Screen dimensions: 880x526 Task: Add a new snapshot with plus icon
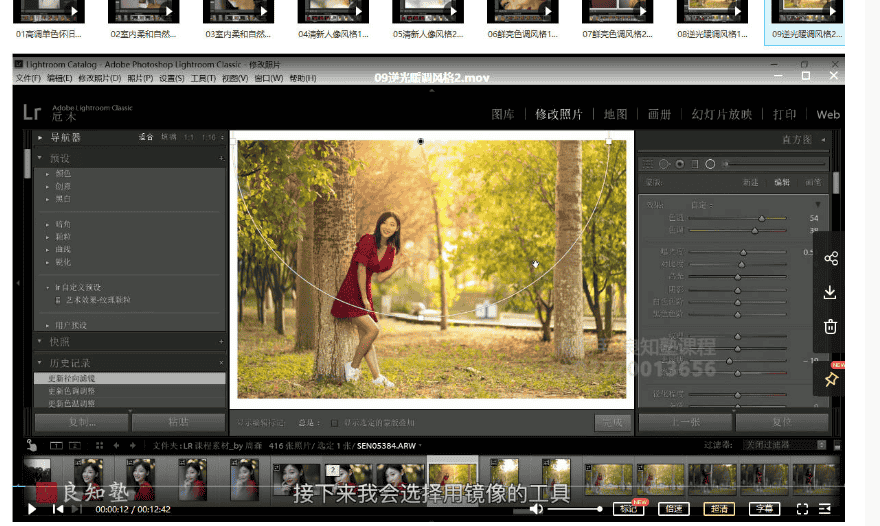[221, 341]
